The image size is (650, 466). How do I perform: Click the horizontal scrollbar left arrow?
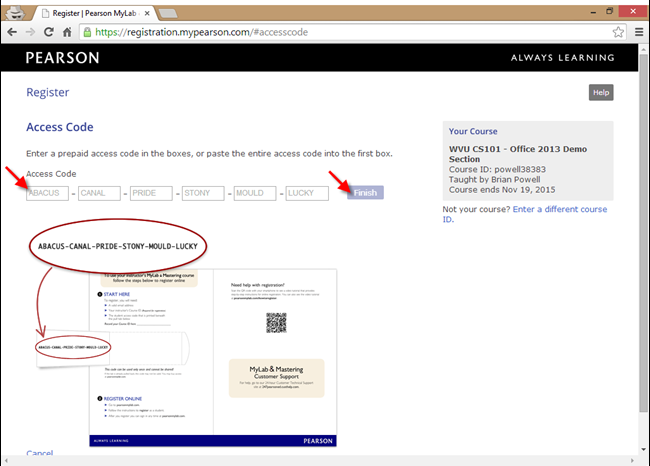6,460
